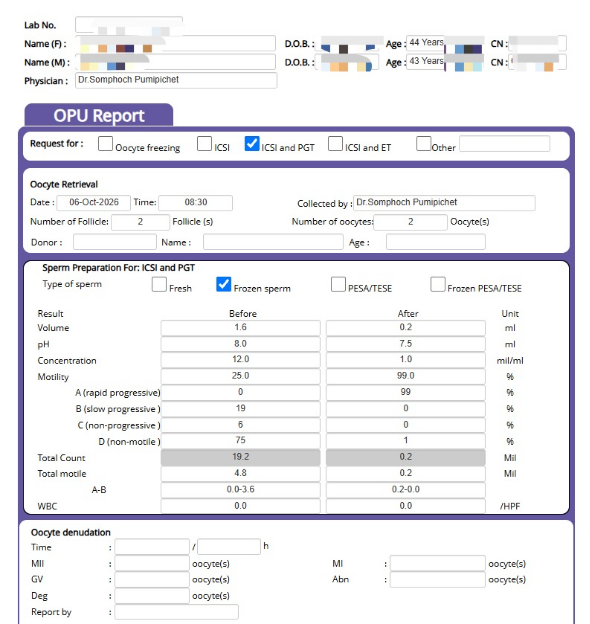Screen dimensions: 590x624
Task: Edit A rapid progressive After value 99
Action: 406,392
